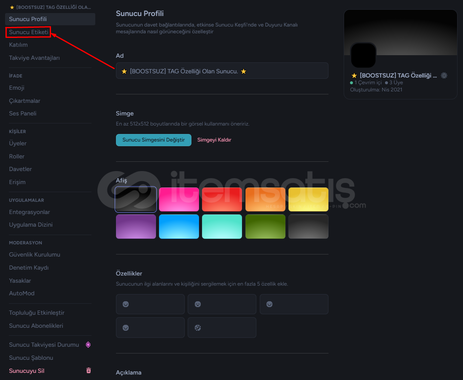Image resolution: width=463 pixels, height=380 pixels.
Task: Click Simgeyi Kaldır link
Action: [214, 140]
